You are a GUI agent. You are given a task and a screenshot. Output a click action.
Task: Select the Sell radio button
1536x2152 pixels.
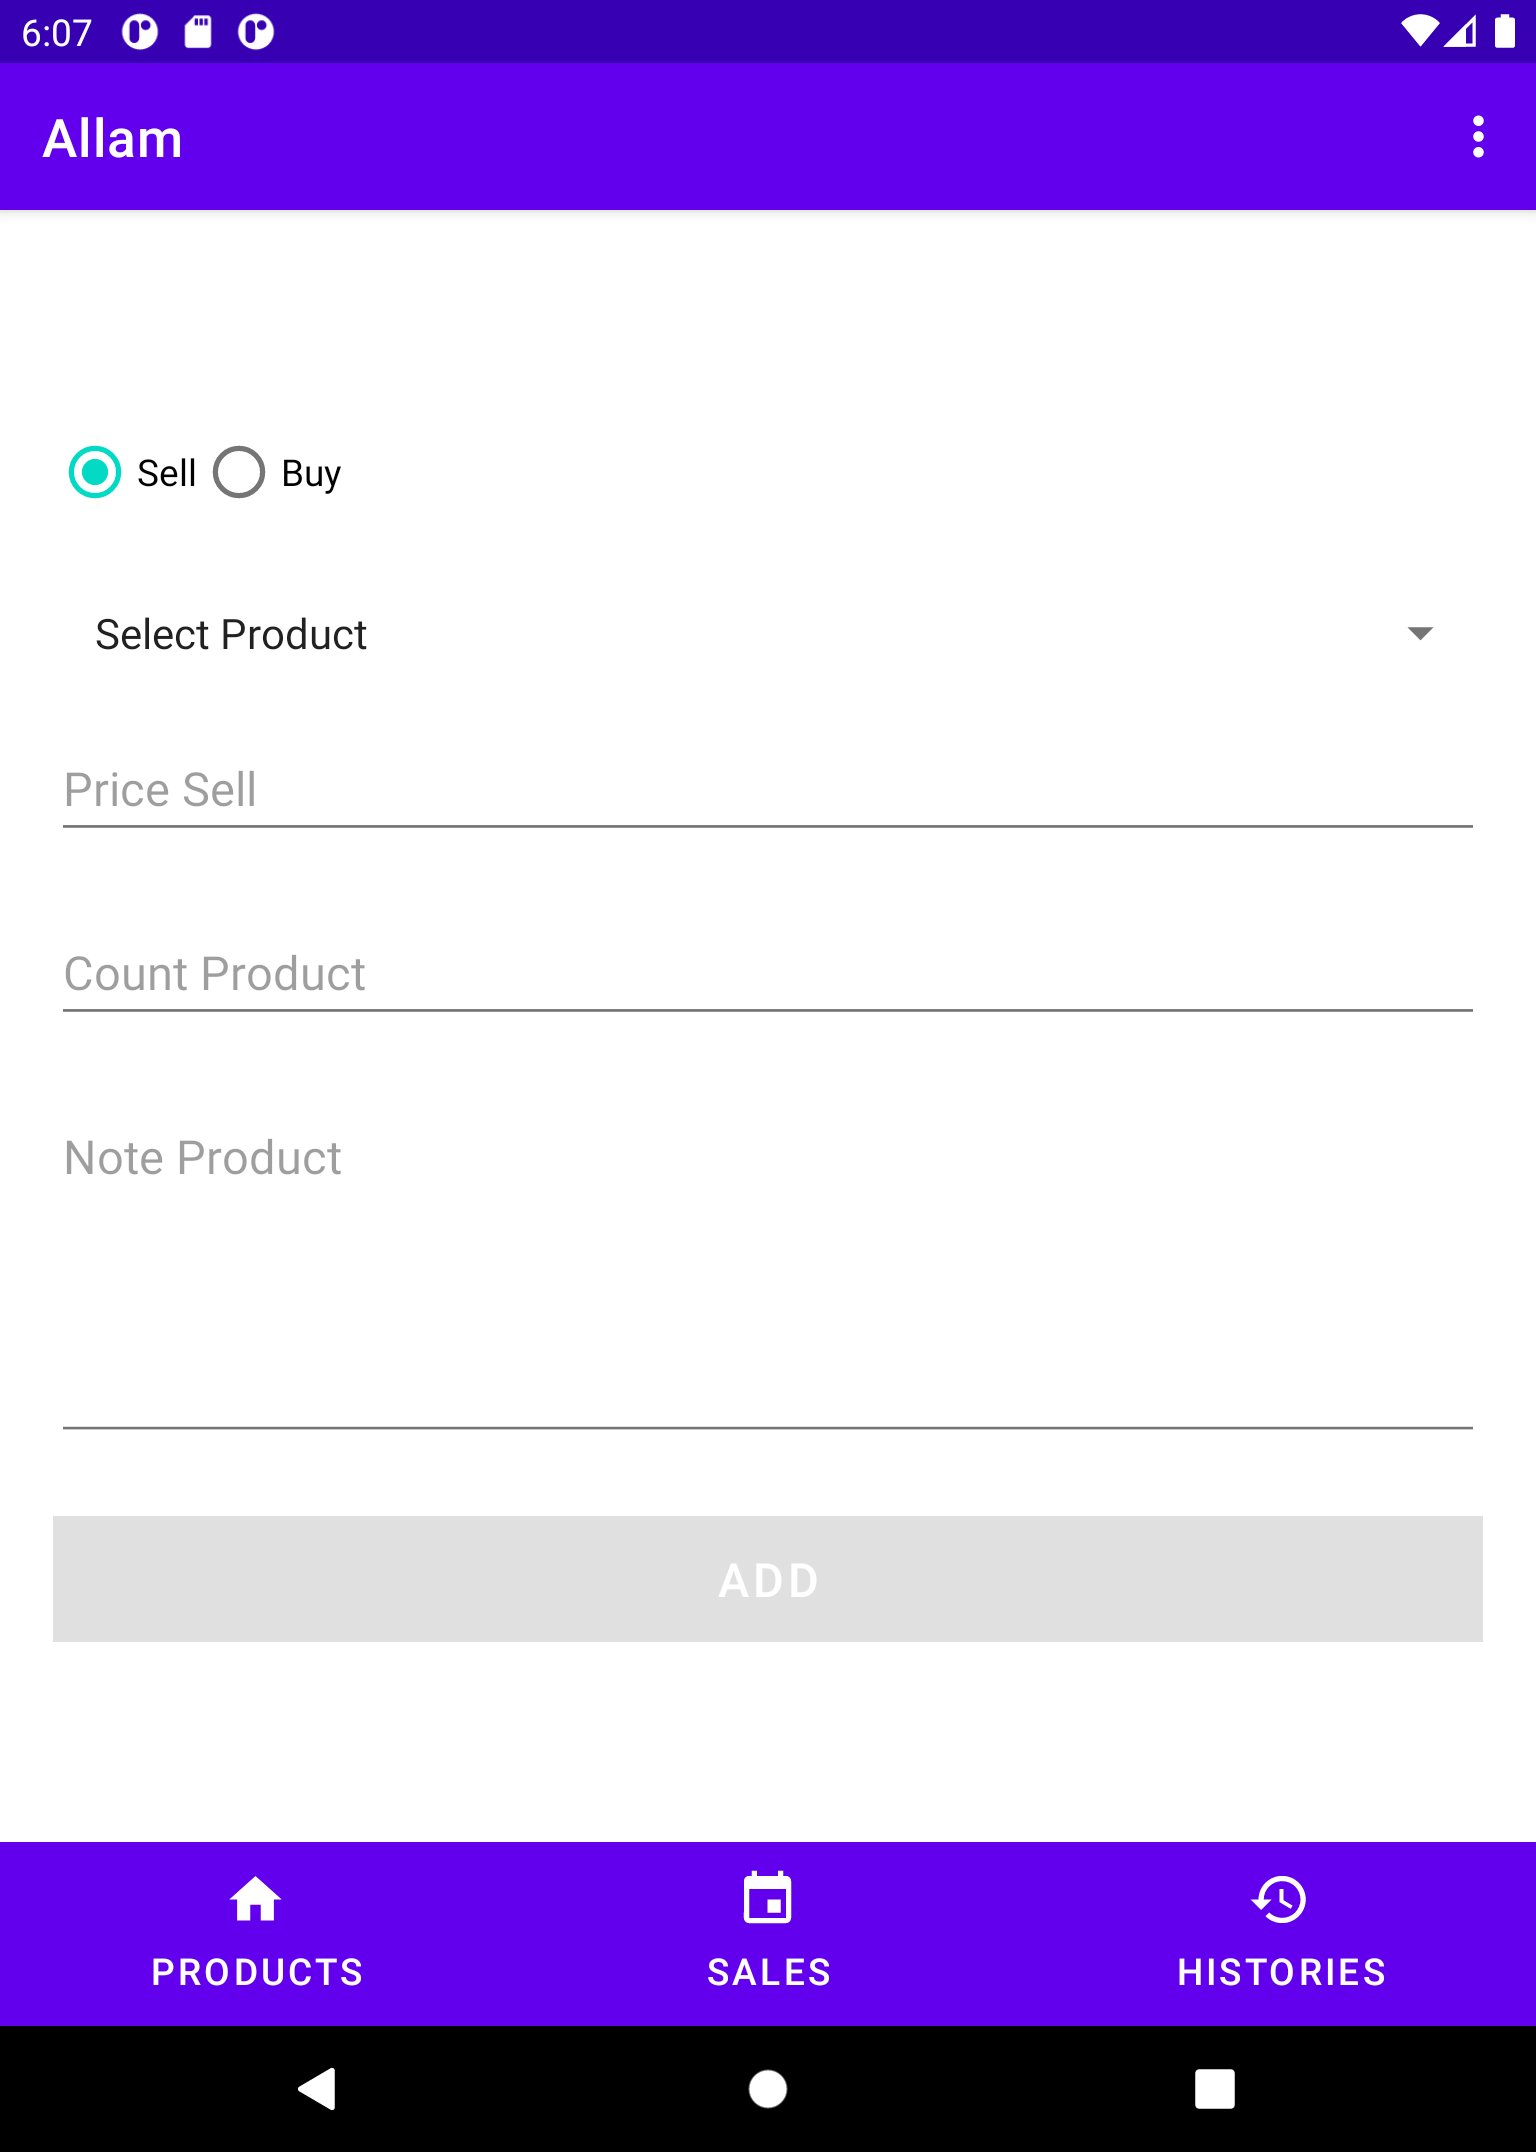(95, 472)
